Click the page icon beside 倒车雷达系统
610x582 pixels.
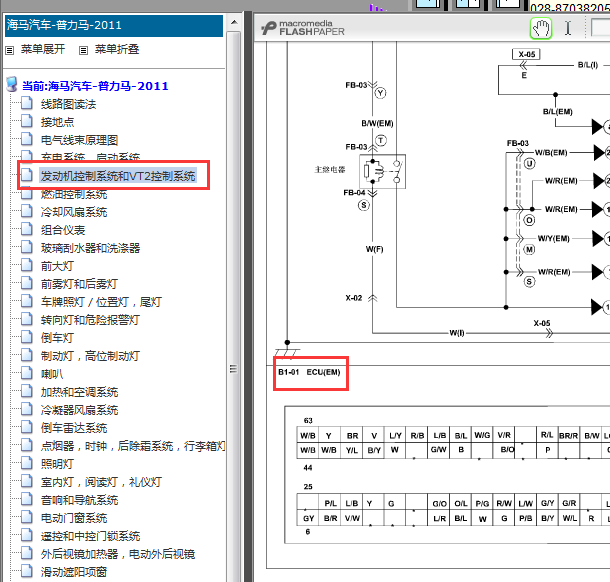tap(26, 427)
